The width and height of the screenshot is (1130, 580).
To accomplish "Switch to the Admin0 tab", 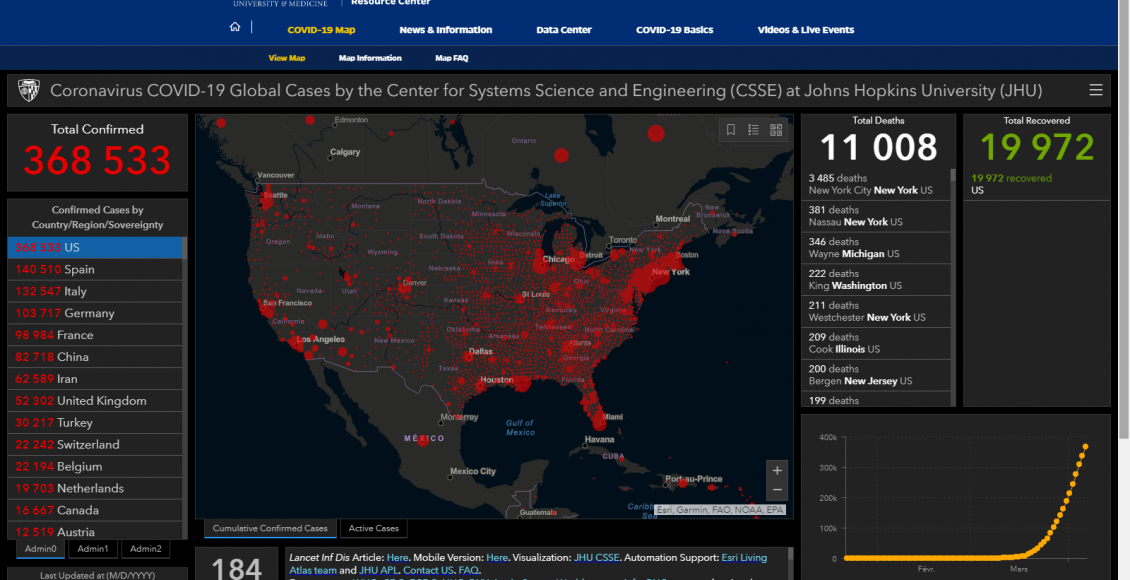I will click(x=40, y=549).
